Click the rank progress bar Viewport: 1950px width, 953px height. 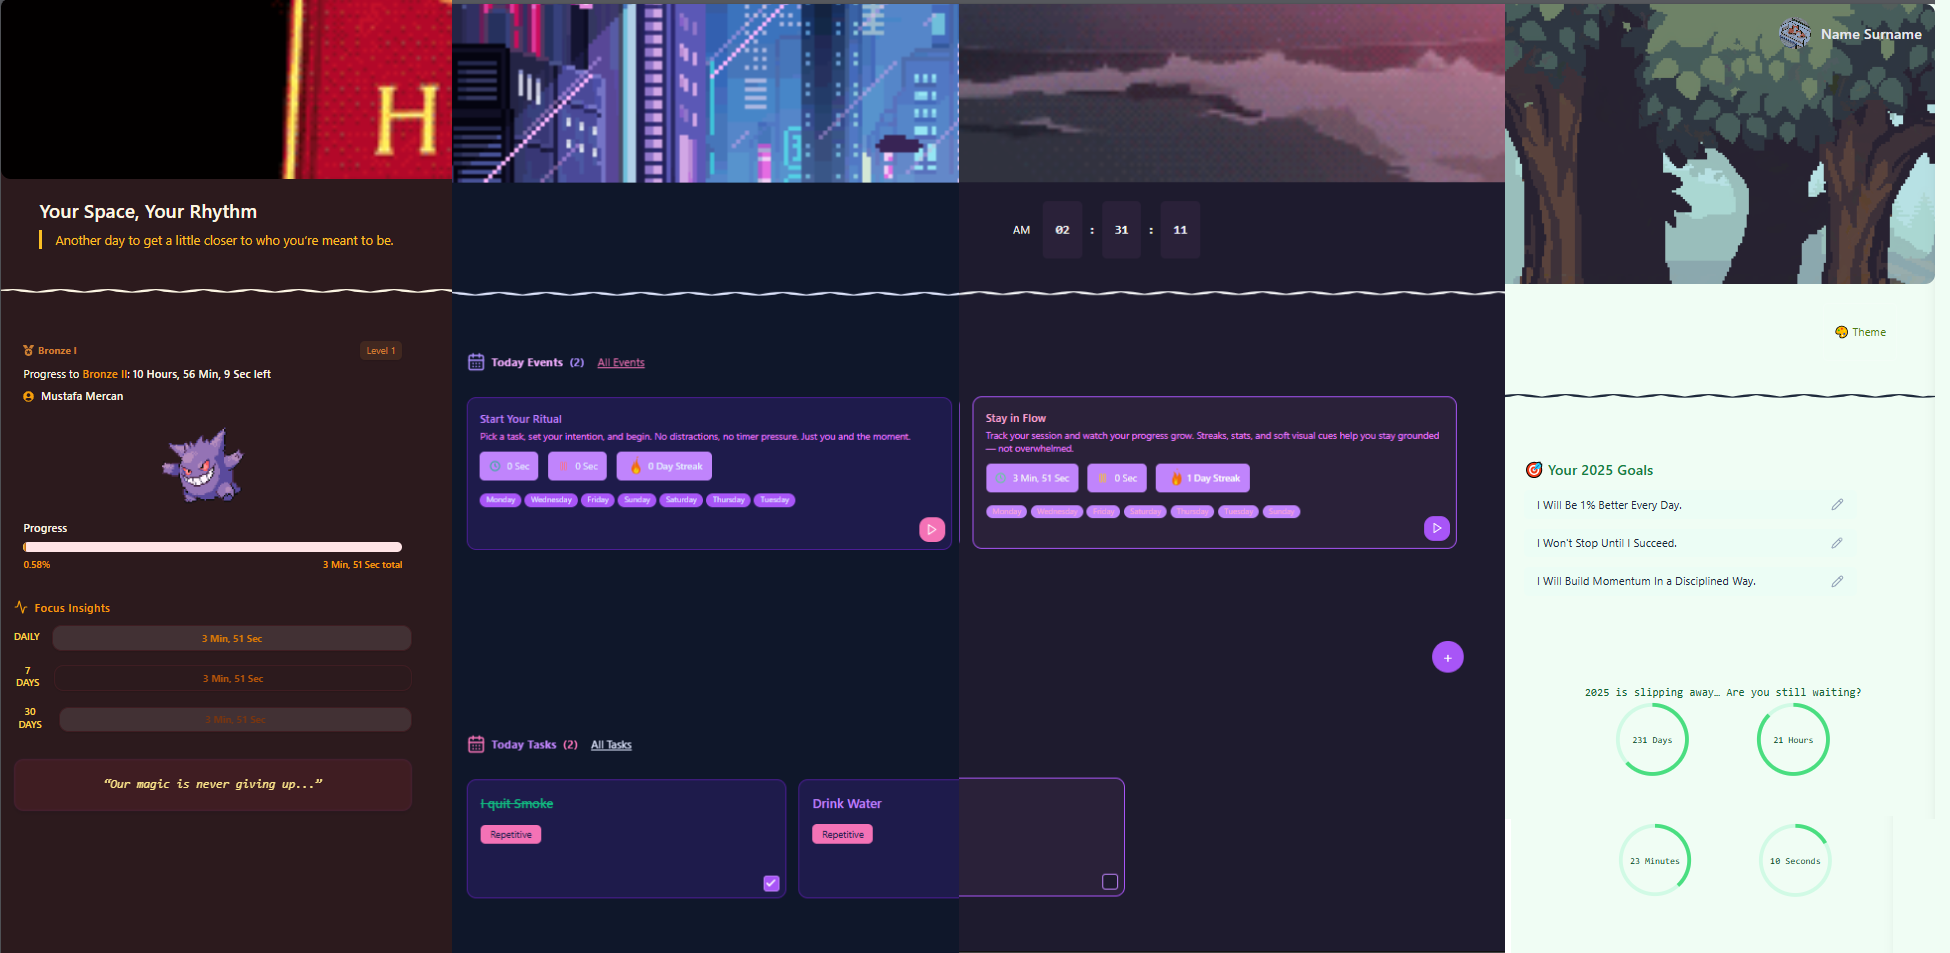(212, 547)
